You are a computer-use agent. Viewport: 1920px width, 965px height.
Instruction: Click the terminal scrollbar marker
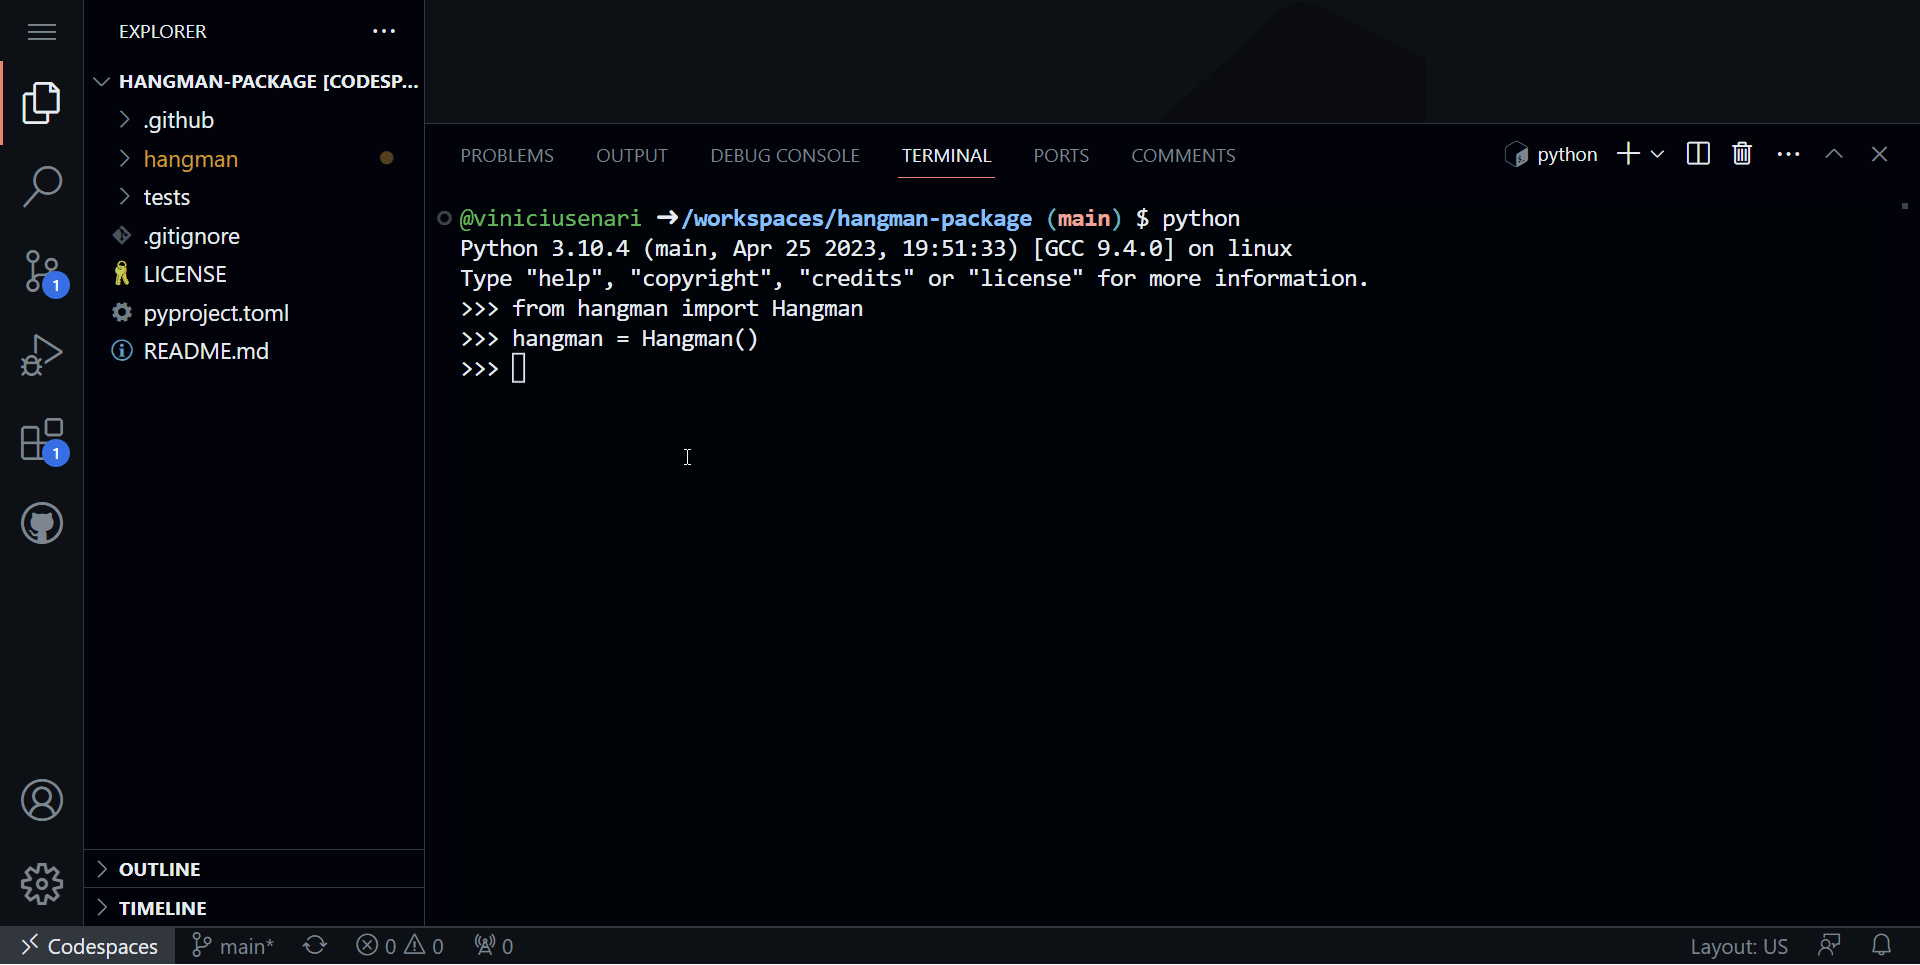click(x=1905, y=206)
